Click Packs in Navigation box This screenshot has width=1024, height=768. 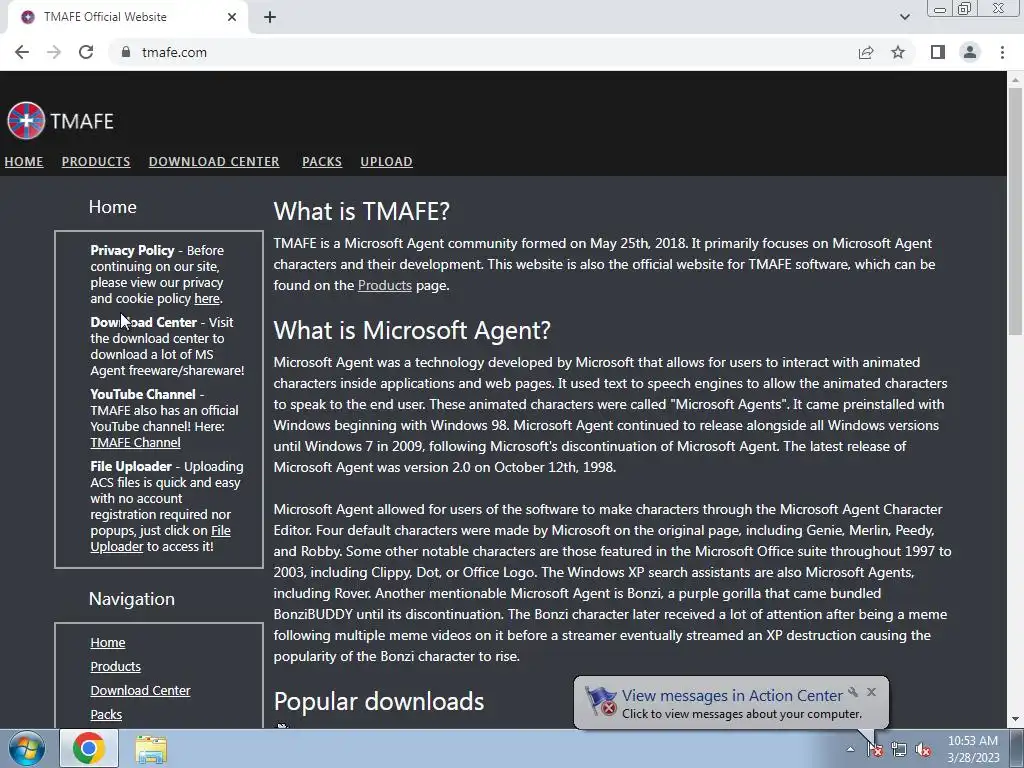point(106,714)
